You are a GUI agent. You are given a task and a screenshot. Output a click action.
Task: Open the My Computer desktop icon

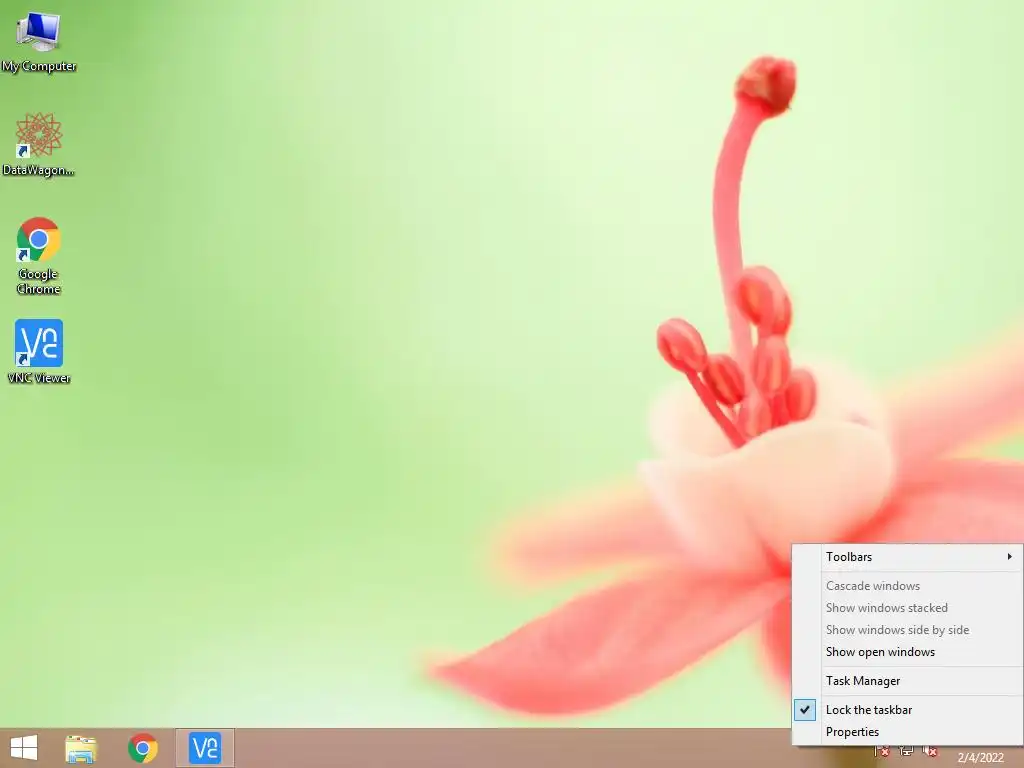(39, 40)
